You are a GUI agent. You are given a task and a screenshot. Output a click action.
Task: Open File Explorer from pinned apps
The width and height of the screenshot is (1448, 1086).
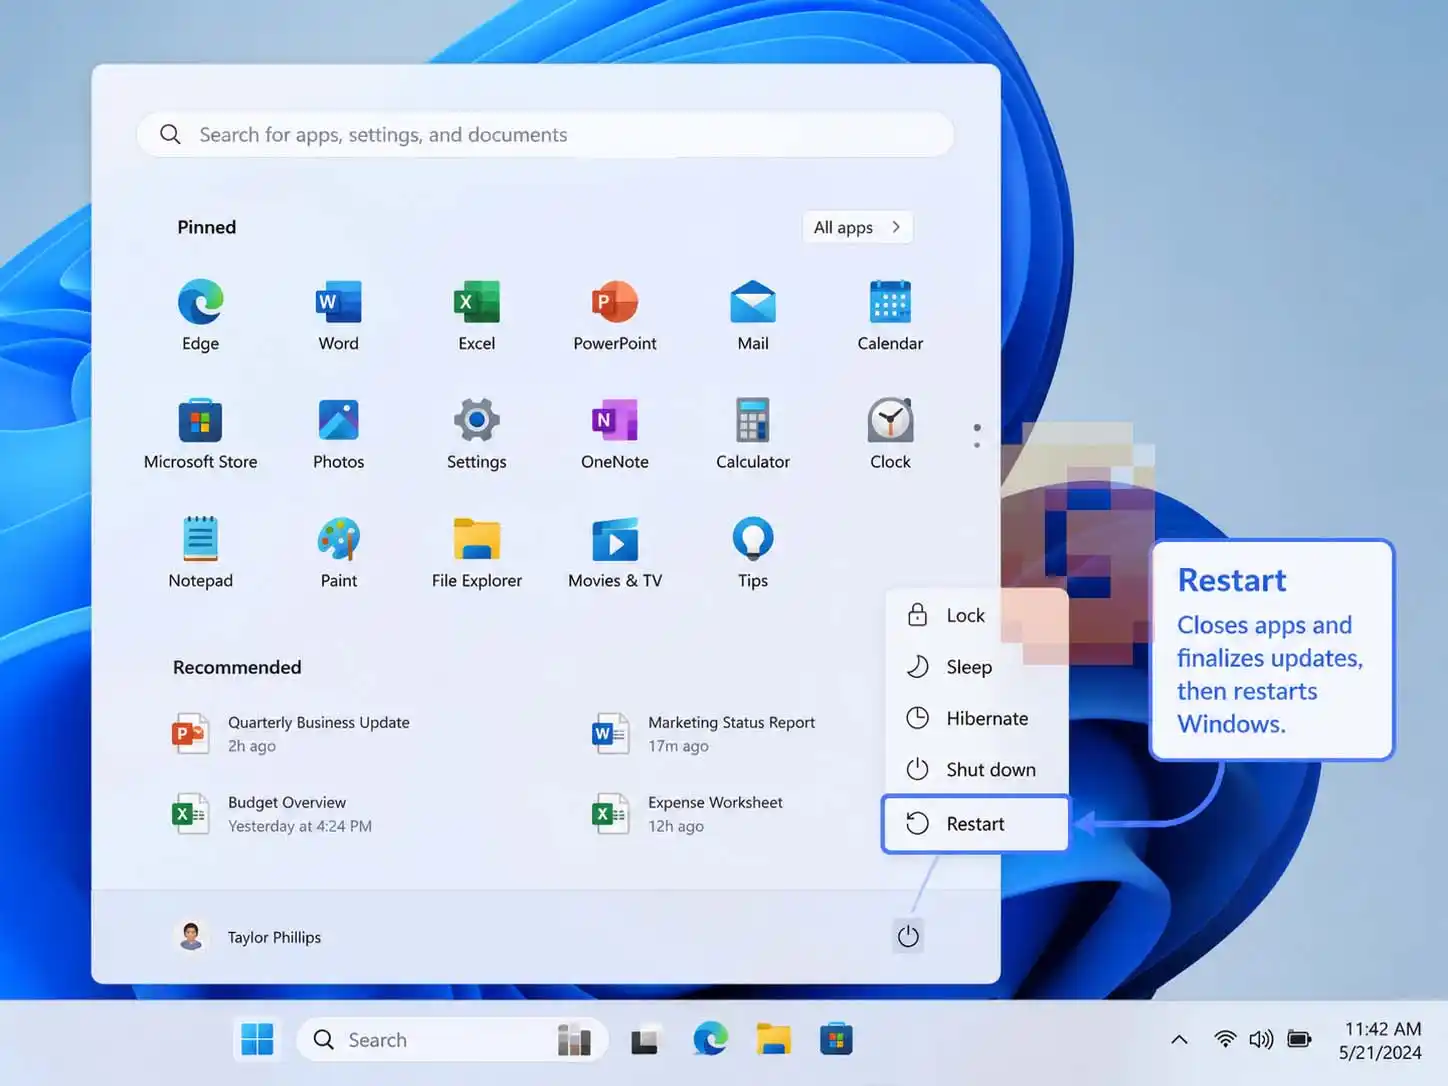[477, 553]
